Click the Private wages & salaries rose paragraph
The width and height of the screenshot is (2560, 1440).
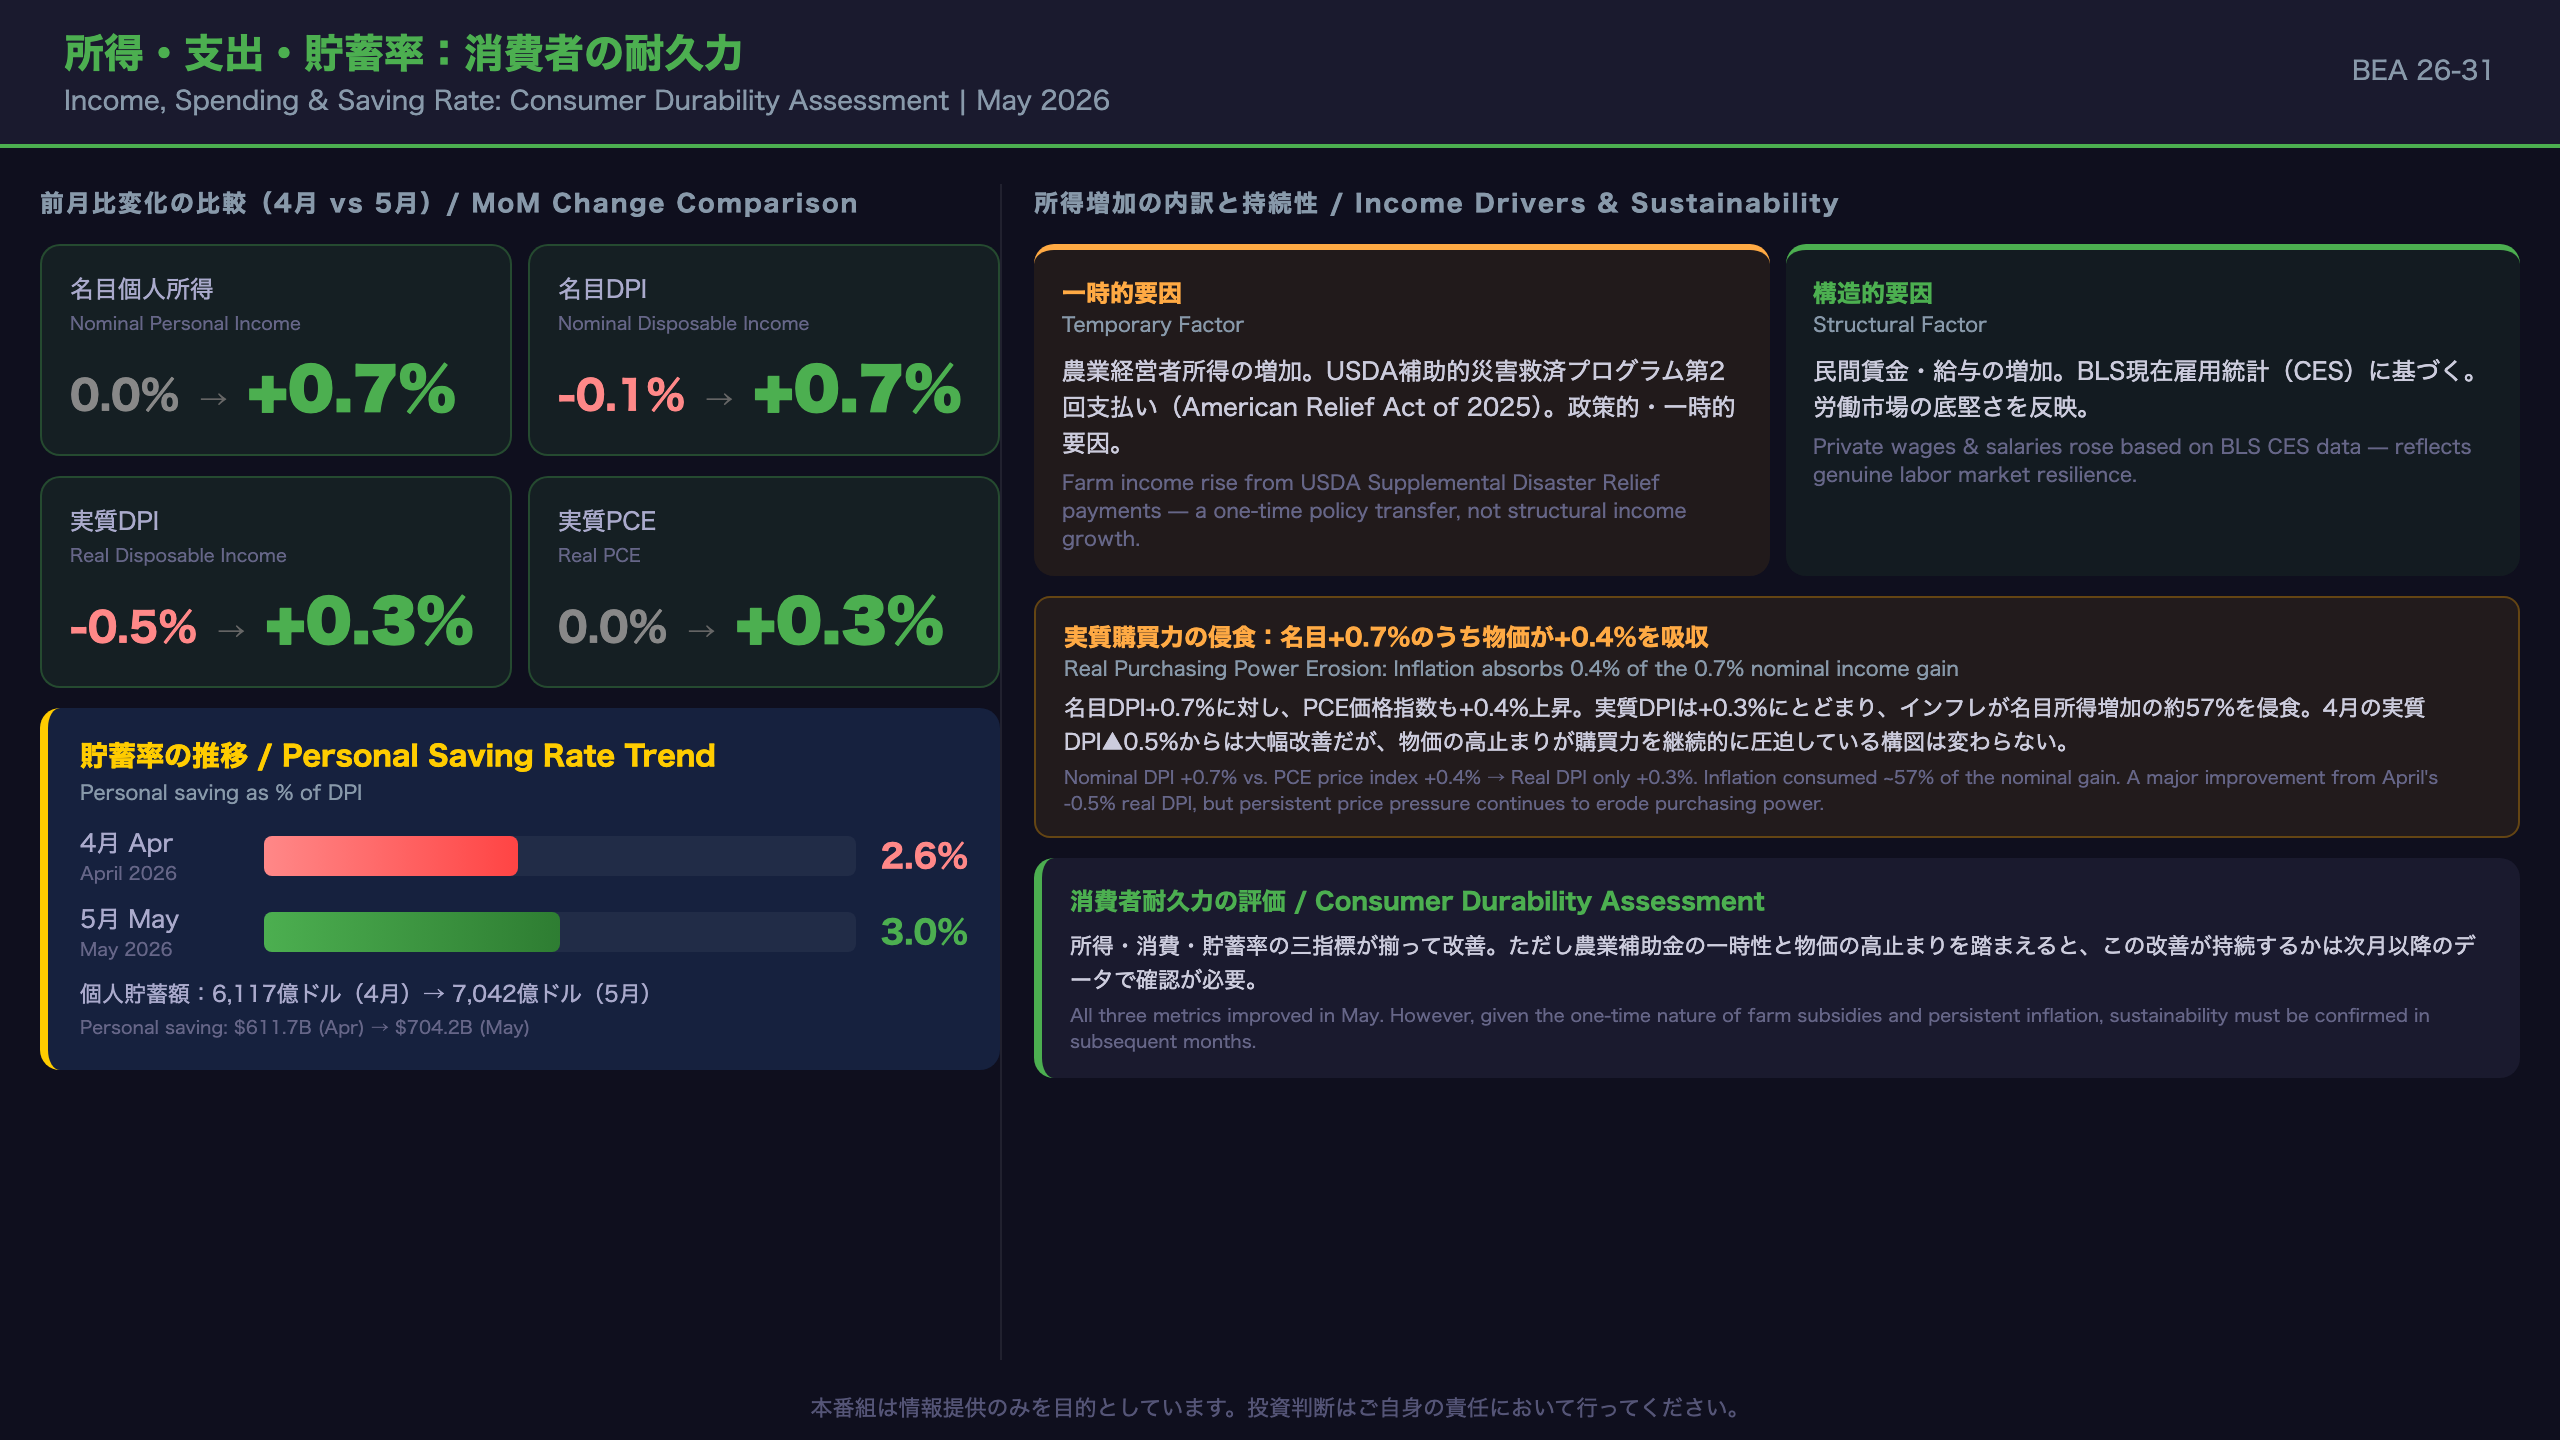(x=2141, y=460)
